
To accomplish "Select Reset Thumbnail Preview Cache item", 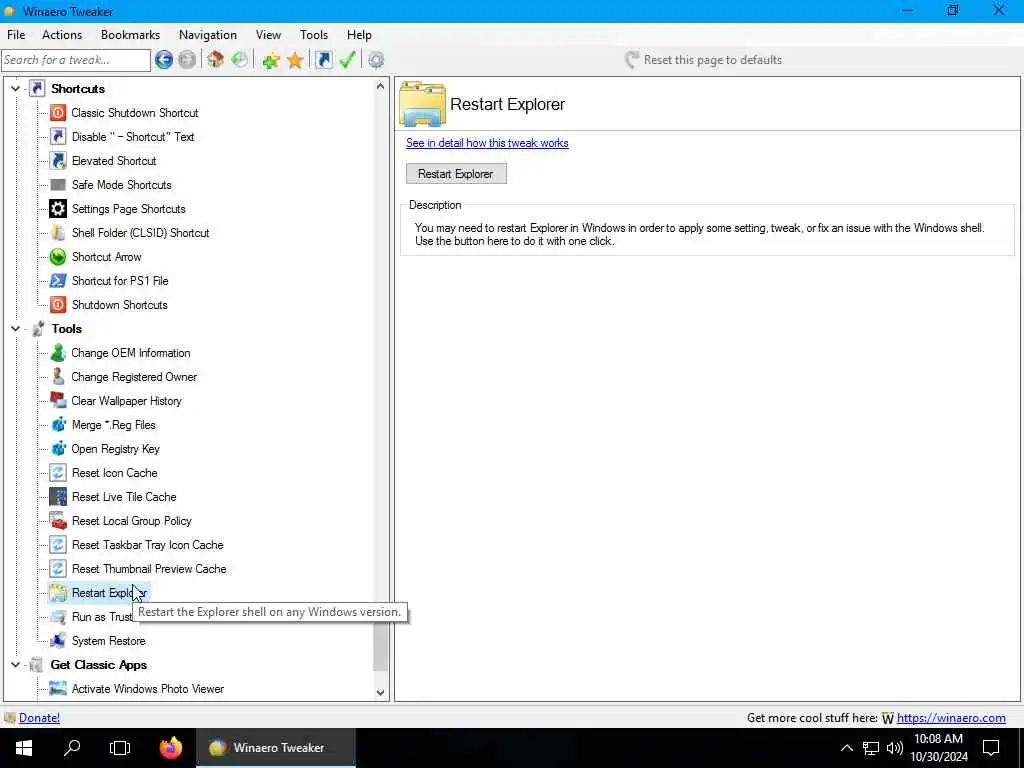I will pos(149,569).
